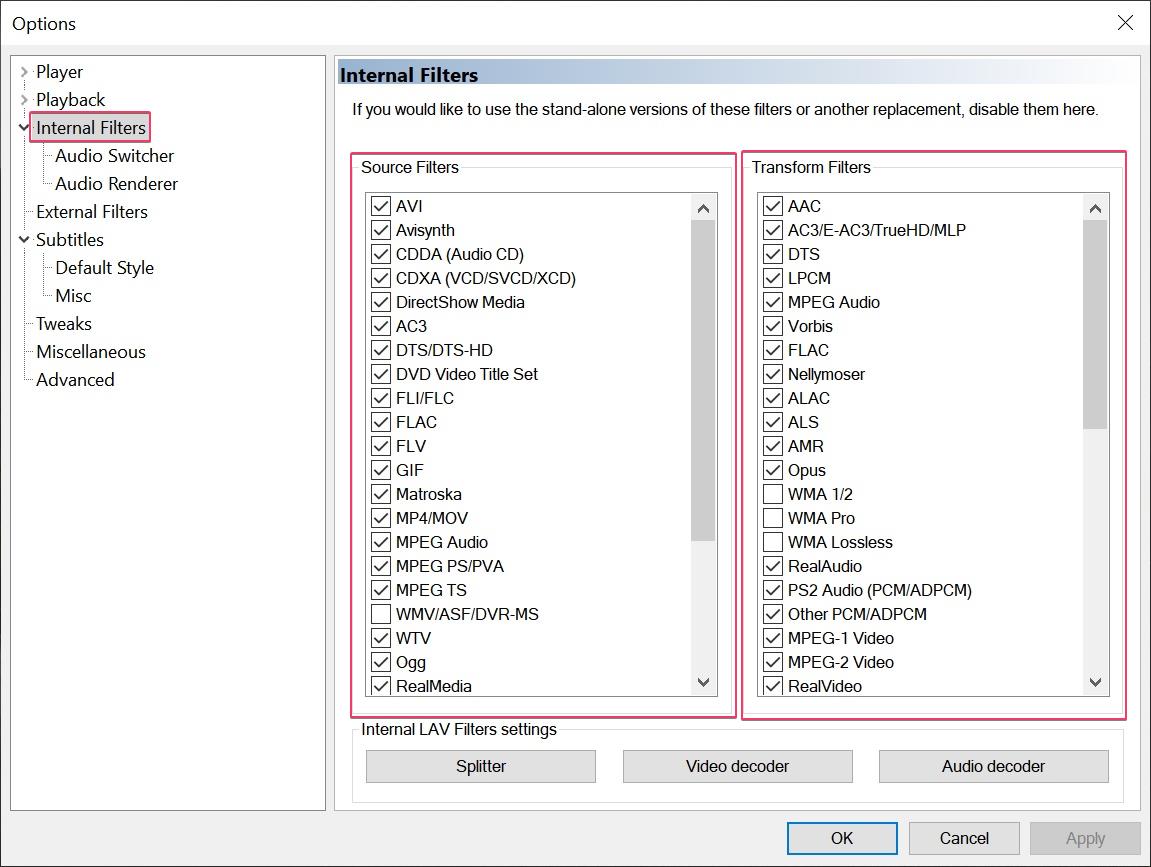The width and height of the screenshot is (1151, 867).
Task: Click Source Filters scroll up arrow
Action: [703, 208]
